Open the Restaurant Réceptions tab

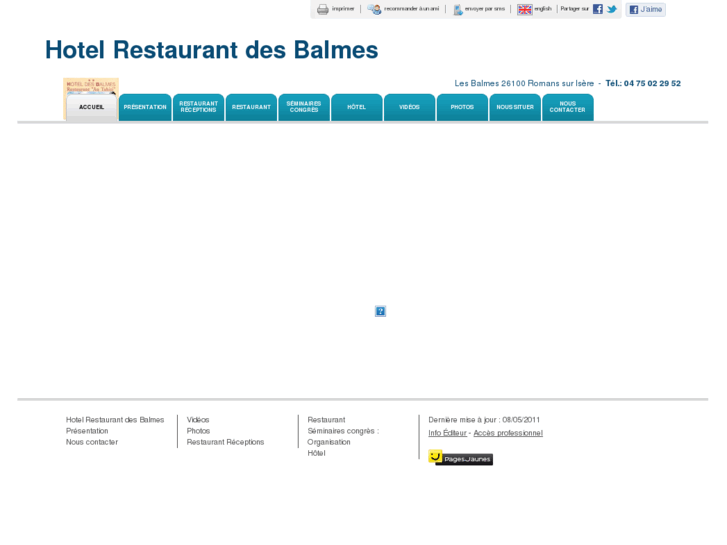coord(198,107)
